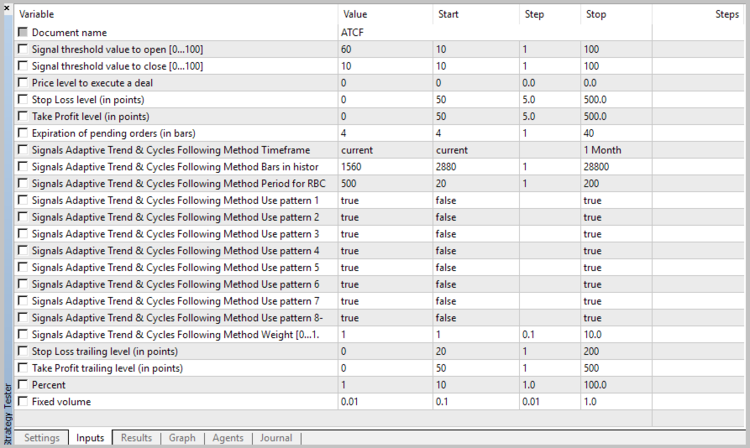Open the Timeframe value 'current' dropdown
This screenshot has height=448, width=750.
click(x=386, y=150)
